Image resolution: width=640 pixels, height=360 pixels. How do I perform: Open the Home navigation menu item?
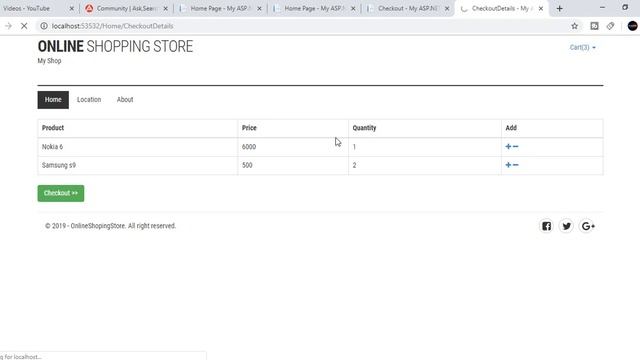point(53,100)
